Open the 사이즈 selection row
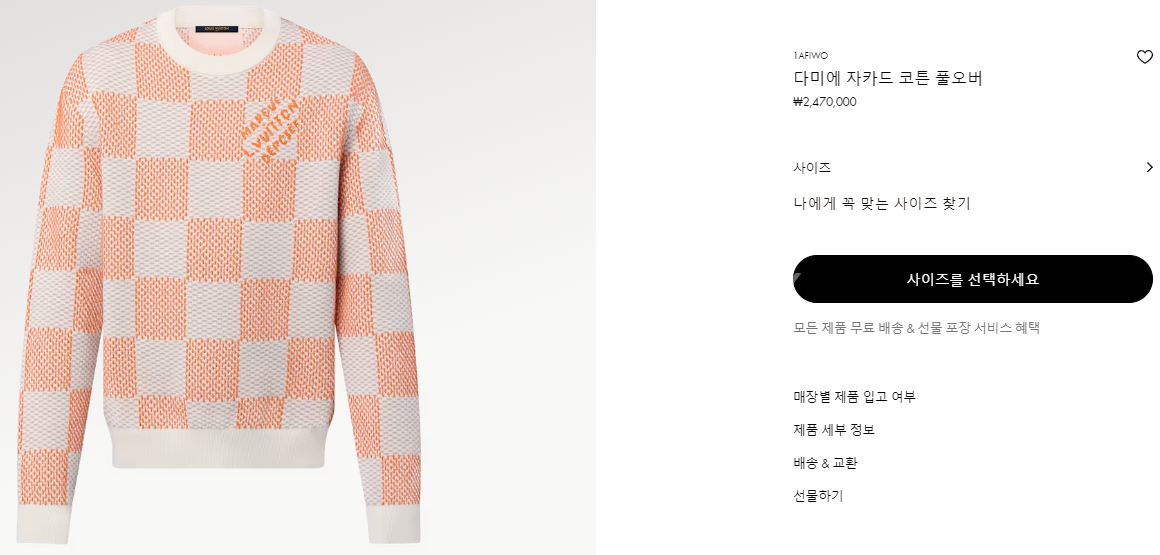 point(973,167)
